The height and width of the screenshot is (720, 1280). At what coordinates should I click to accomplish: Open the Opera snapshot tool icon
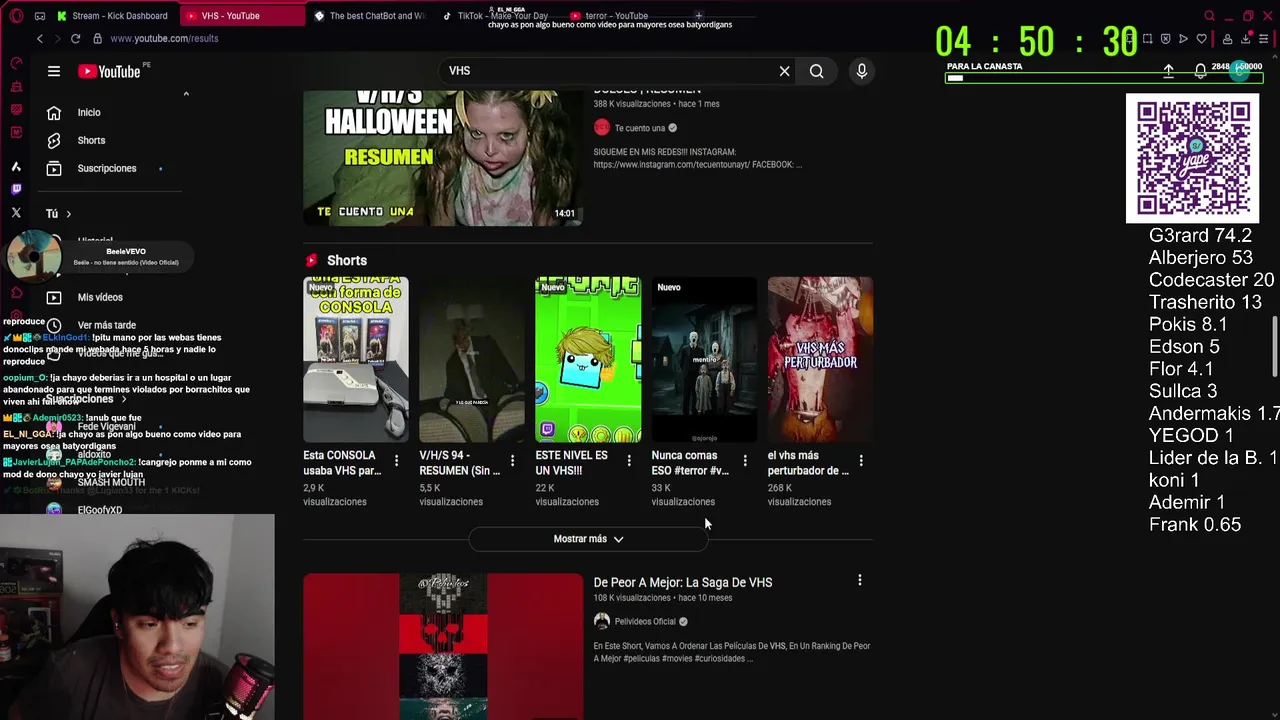tap(1147, 39)
